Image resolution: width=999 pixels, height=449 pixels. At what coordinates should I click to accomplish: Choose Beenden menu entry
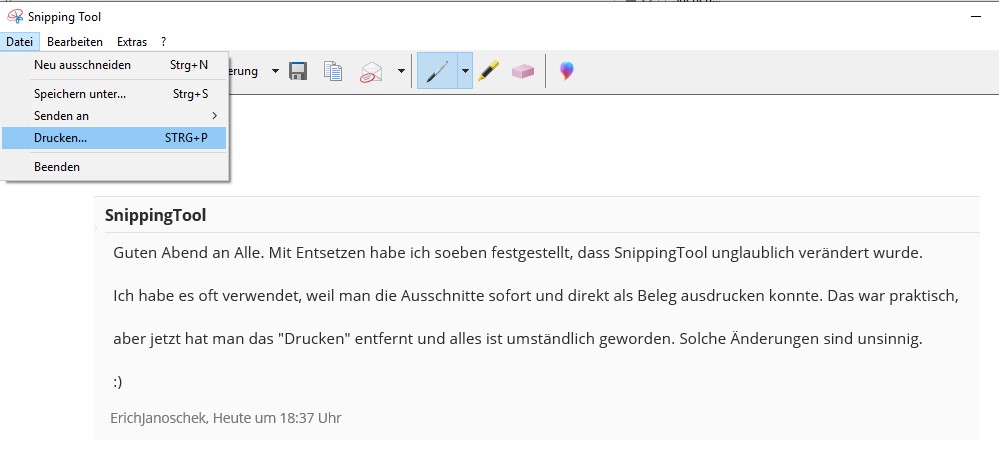tap(114, 167)
